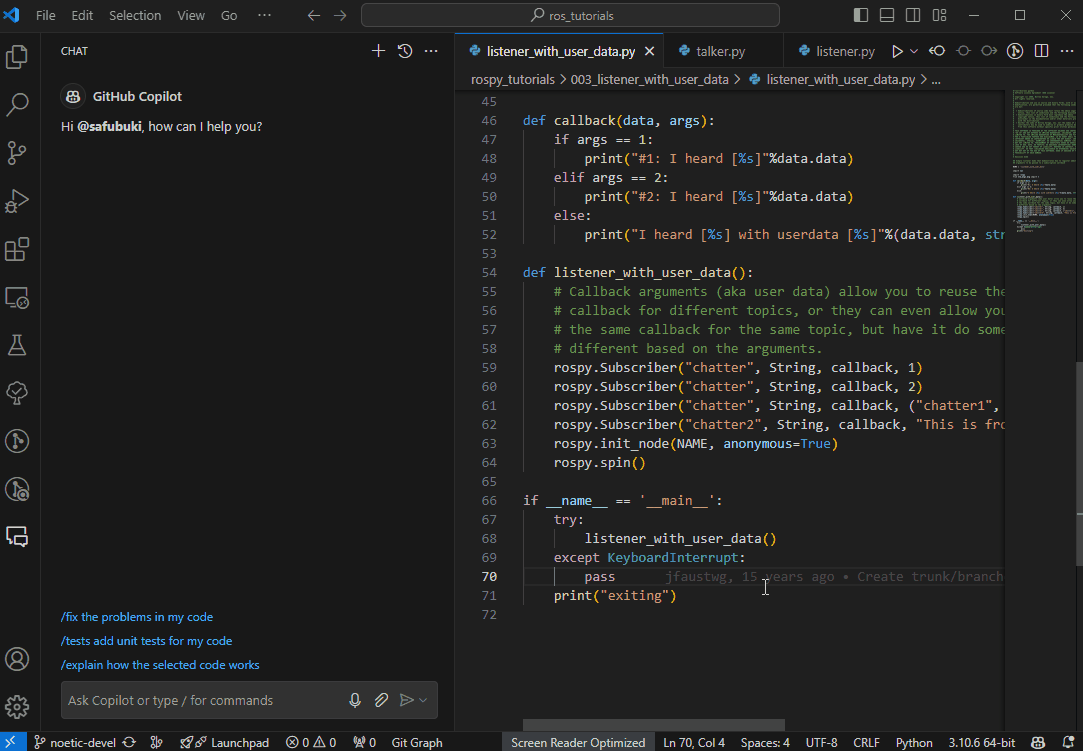Open the View menu
Screen dimensions: 1083x751
click(191, 15)
